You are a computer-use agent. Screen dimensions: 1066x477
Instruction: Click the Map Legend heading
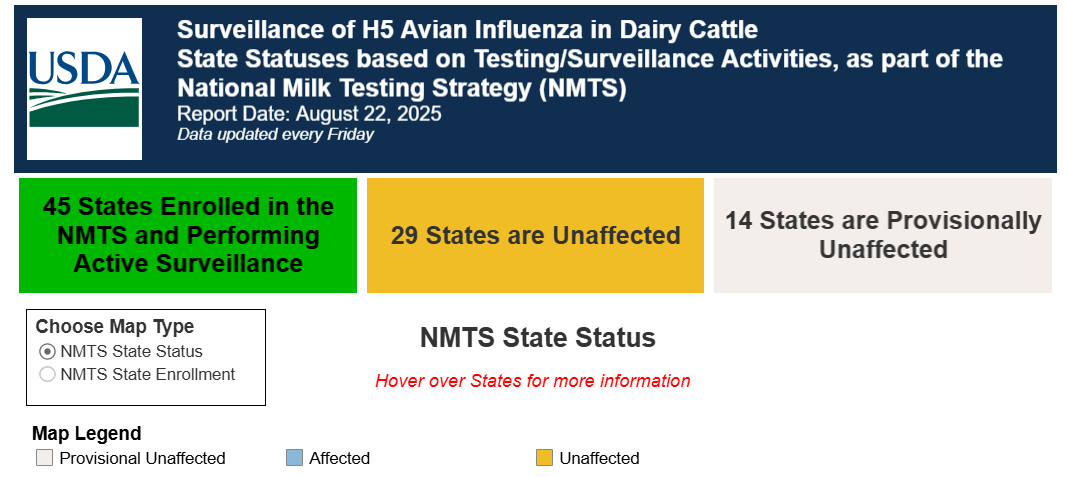point(87,434)
